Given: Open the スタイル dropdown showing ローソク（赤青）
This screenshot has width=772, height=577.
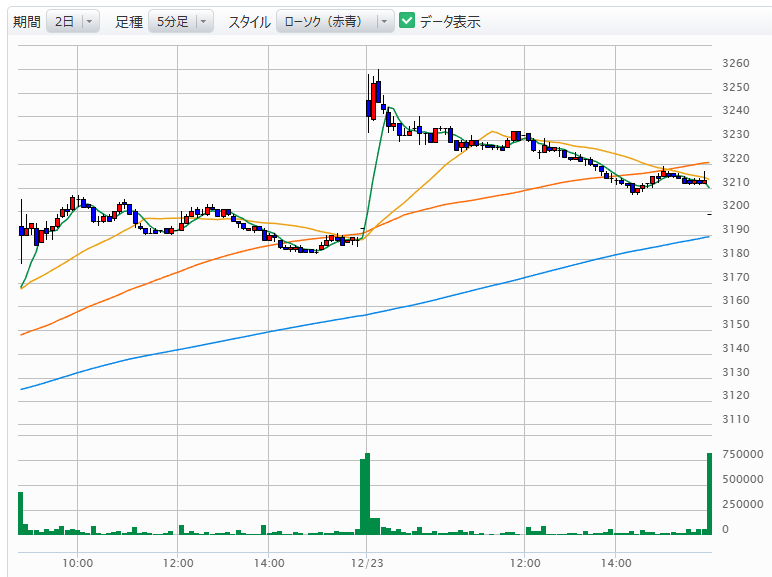Looking at the screenshot, I should tap(335, 21).
